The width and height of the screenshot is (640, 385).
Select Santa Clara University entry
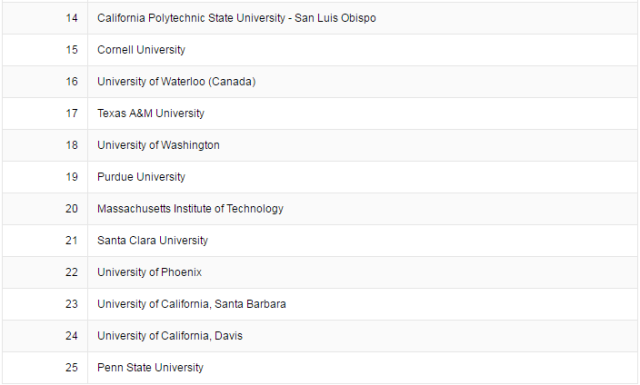(153, 241)
